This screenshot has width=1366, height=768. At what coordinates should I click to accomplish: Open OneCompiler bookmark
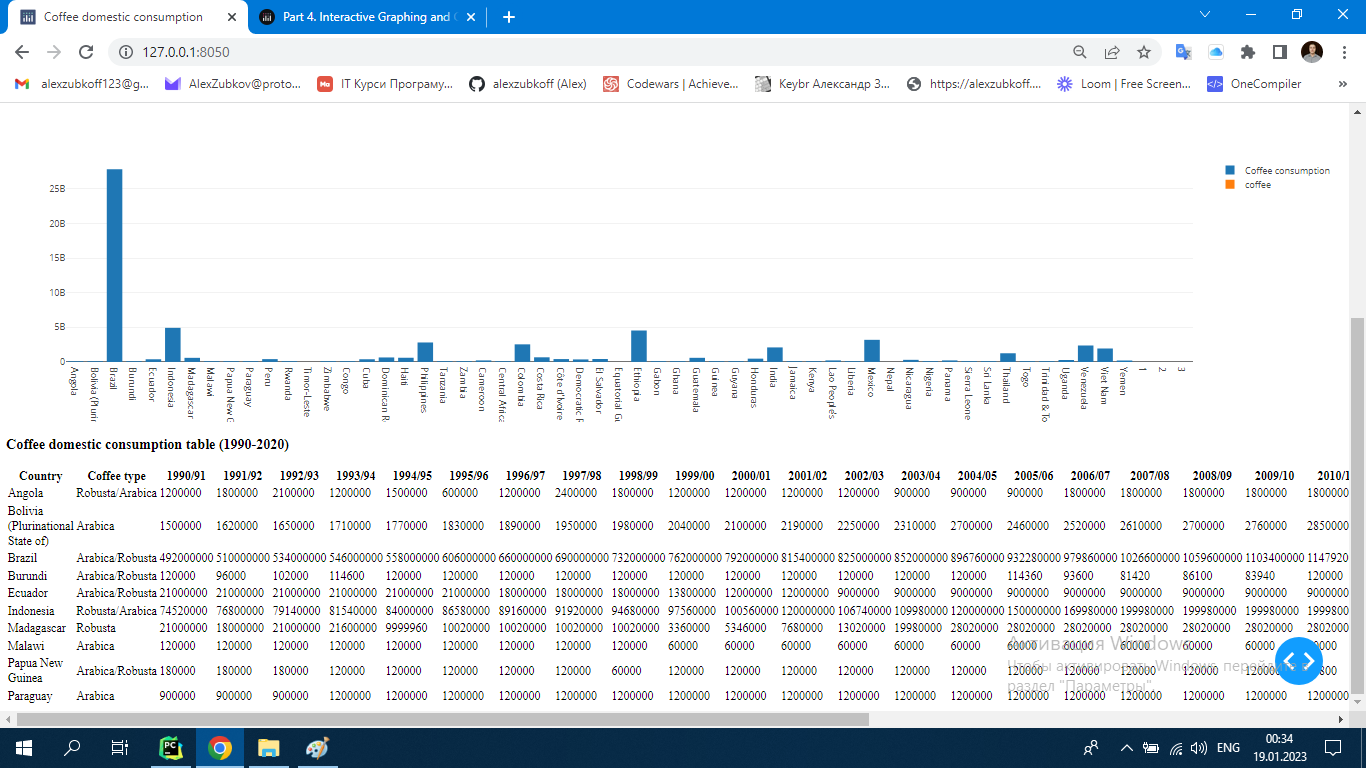click(1255, 84)
